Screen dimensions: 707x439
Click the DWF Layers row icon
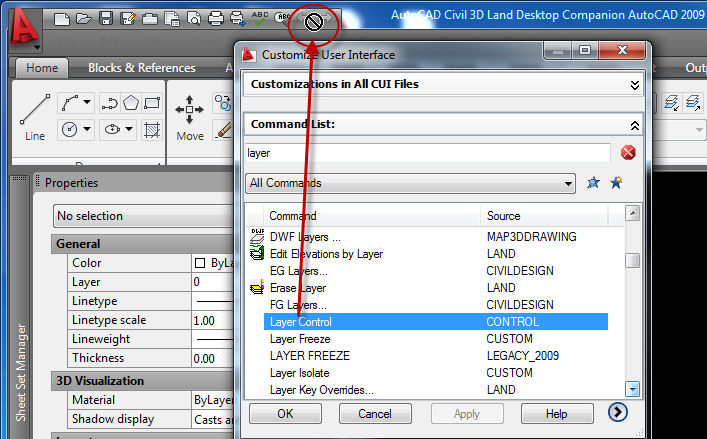click(257, 236)
